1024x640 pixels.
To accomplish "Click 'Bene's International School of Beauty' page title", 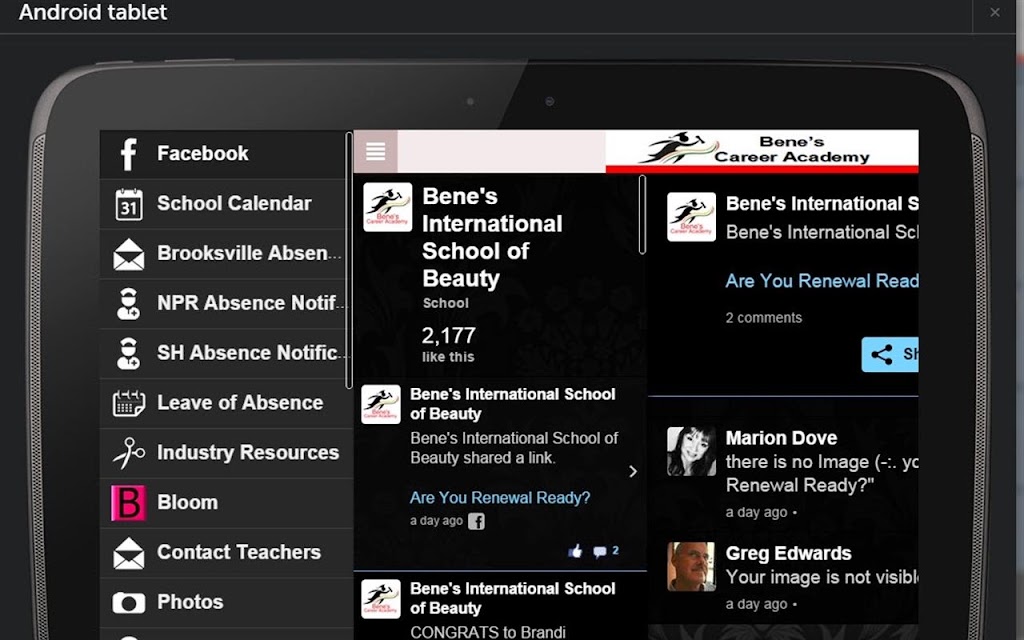I will (492, 237).
